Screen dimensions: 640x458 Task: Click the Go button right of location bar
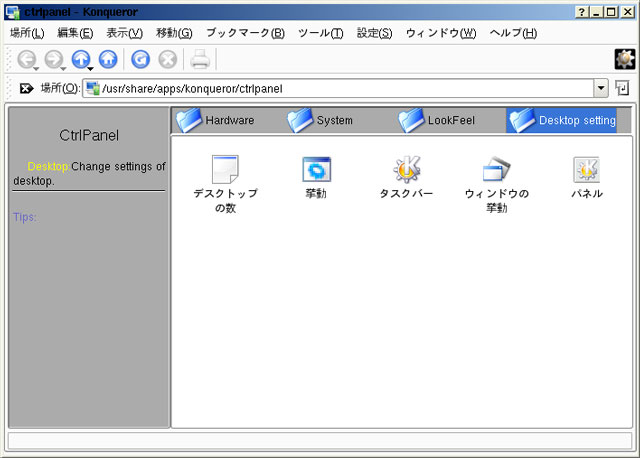coord(624,89)
